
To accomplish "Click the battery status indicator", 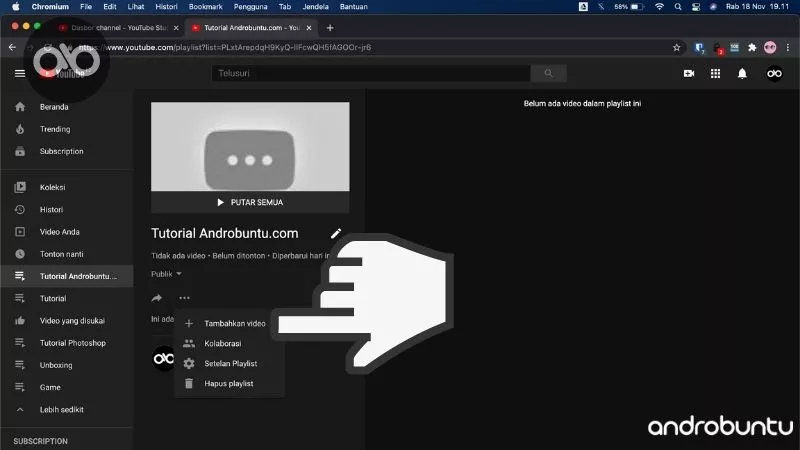I will click(x=637, y=7).
